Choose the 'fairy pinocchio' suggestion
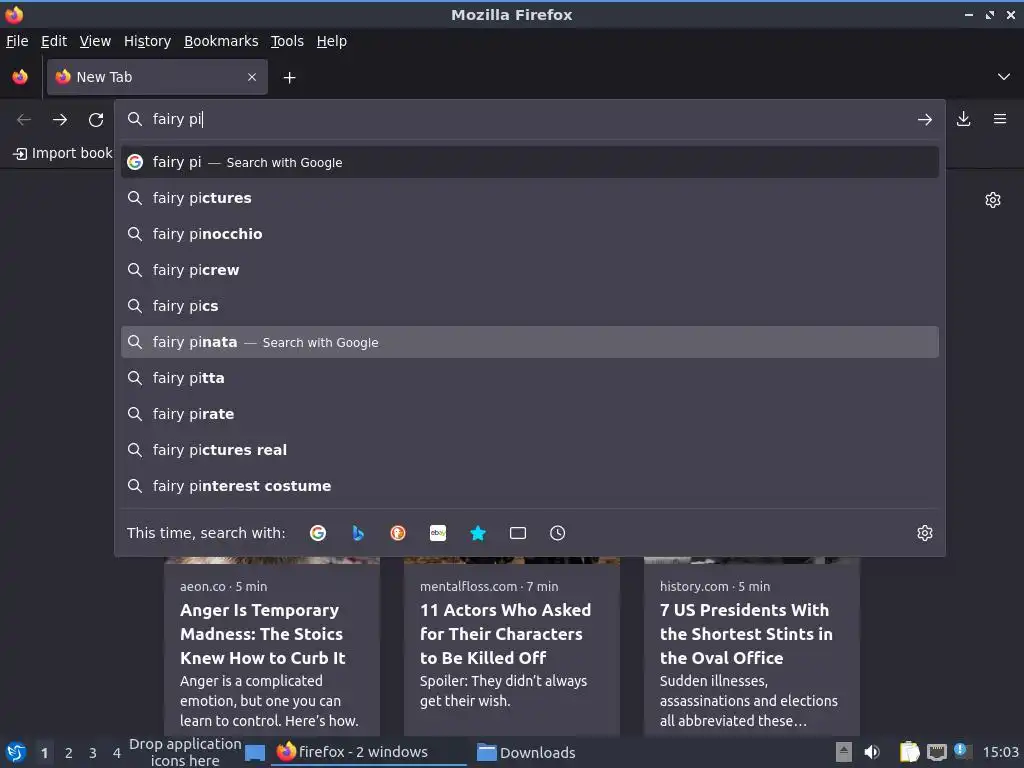The height and width of the screenshot is (768, 1024). pos(530,234)
